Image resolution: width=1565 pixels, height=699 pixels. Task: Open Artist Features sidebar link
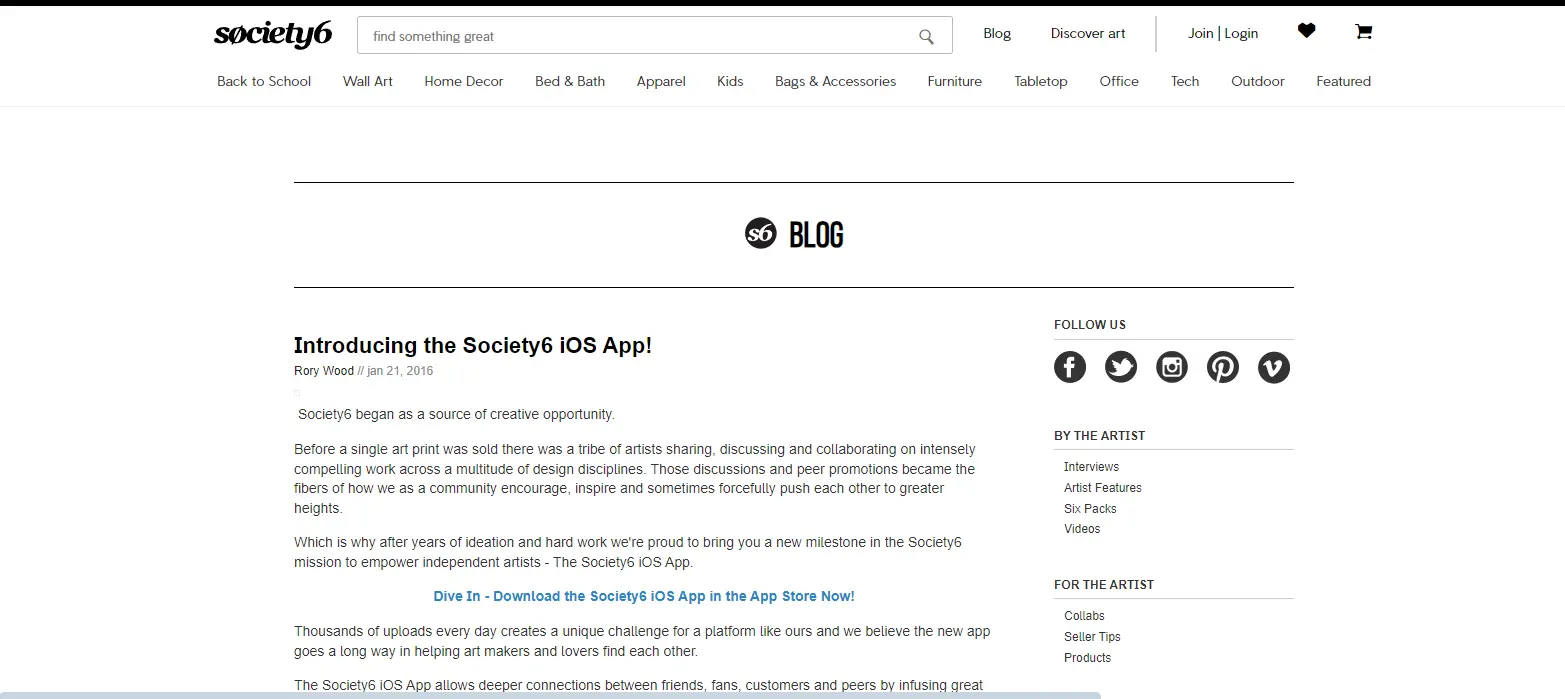[1103, 488]
